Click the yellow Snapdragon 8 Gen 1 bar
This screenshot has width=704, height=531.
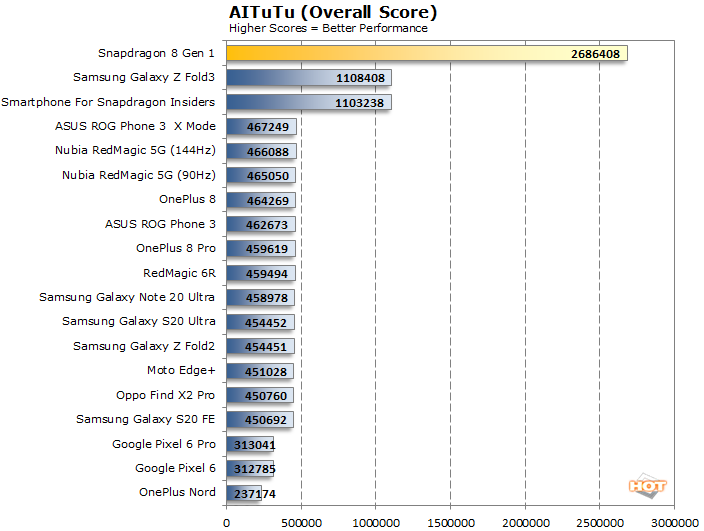[x=426, y=53]
